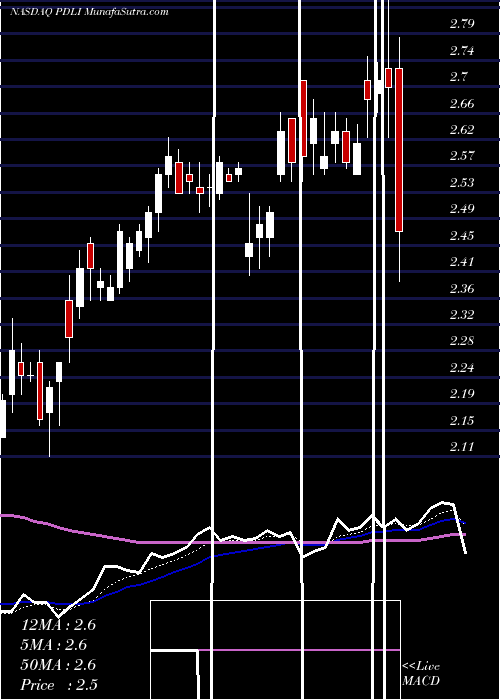Click the 2.79 price axis label
500x700 pixels.
pos(462,24)
